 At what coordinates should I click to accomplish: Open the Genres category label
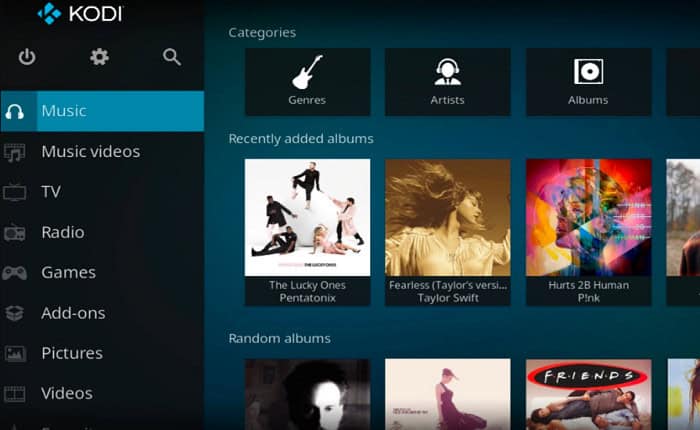pyautogui.click(x=307, y=100)
